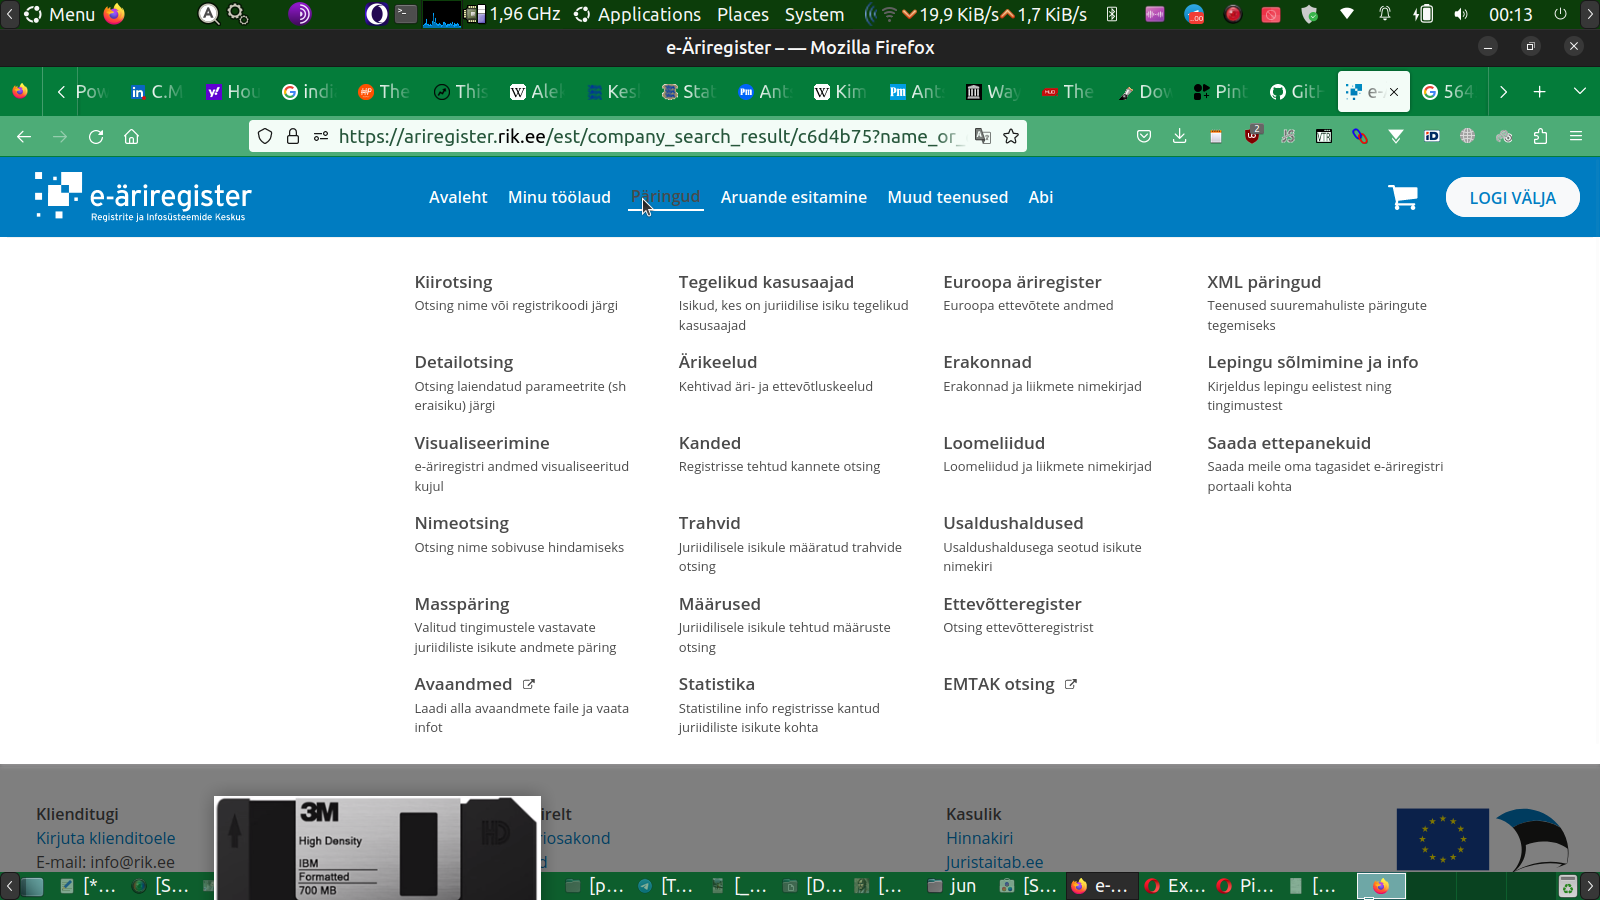Open Juristaitab.ee footer link
Screen dimensions: 1600x900
click(995, 862)
